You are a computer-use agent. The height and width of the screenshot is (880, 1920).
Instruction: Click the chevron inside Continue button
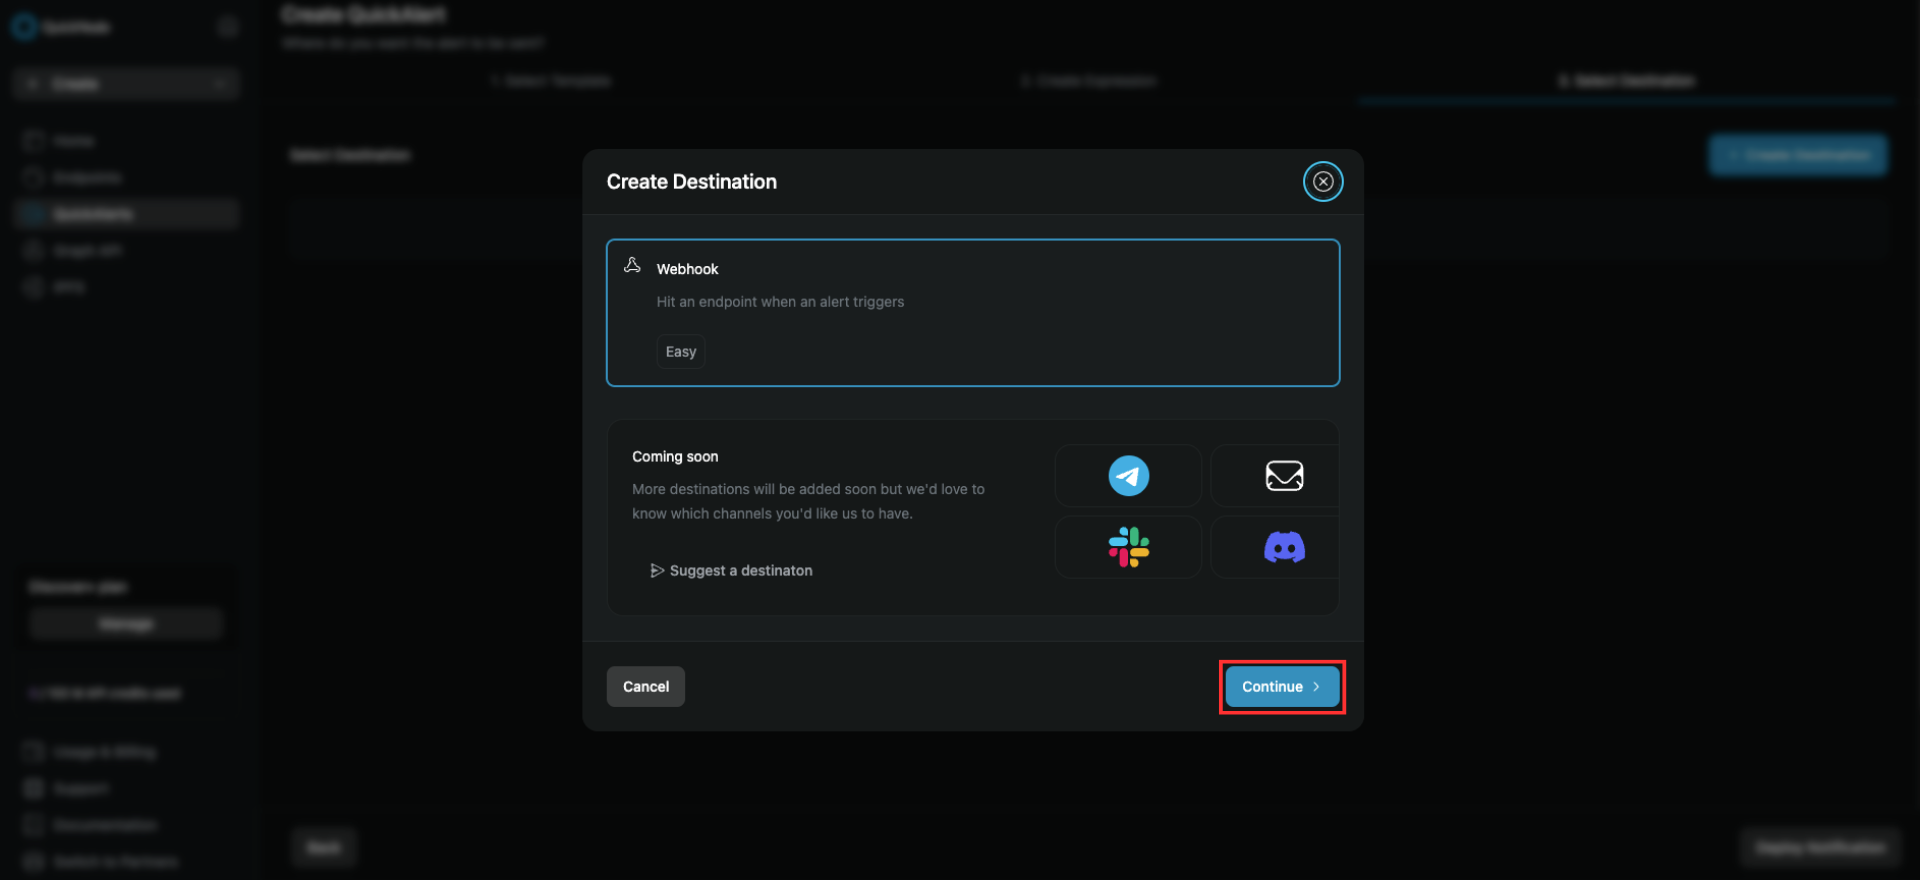coord(1316,687)
